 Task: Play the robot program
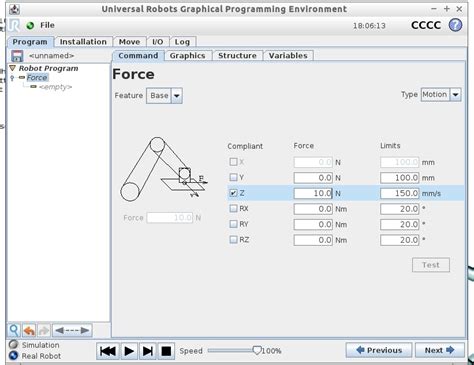(129, 351)
